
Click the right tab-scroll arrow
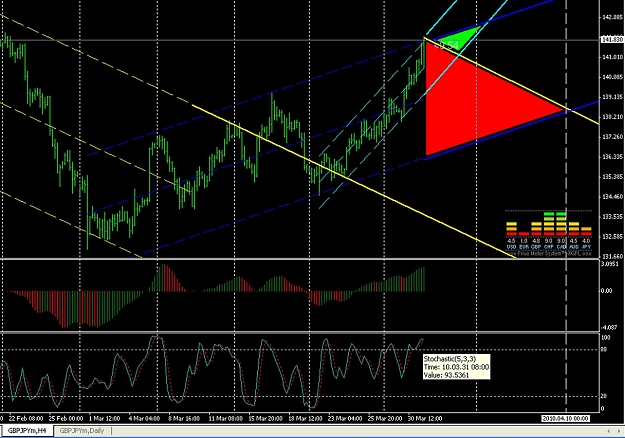[619, 431]
